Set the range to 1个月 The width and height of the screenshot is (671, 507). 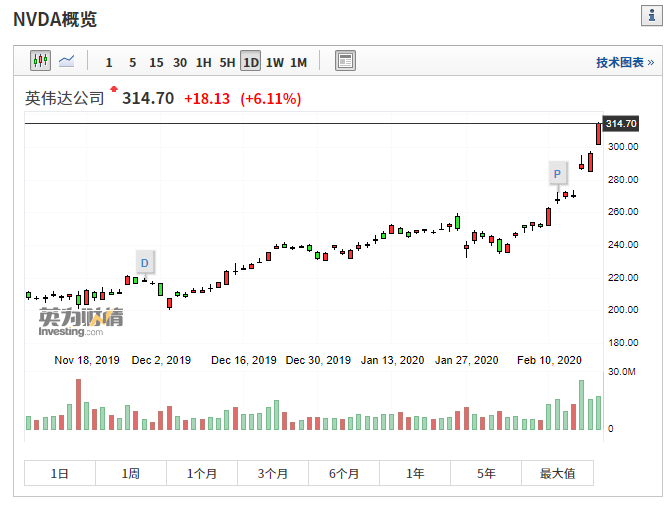(x=202, y=473)
